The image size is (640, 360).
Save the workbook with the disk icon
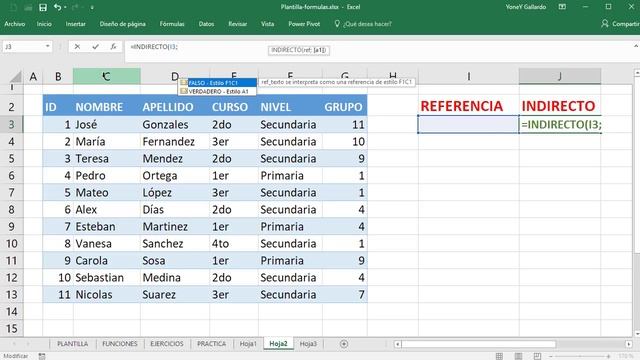(43, 7)
